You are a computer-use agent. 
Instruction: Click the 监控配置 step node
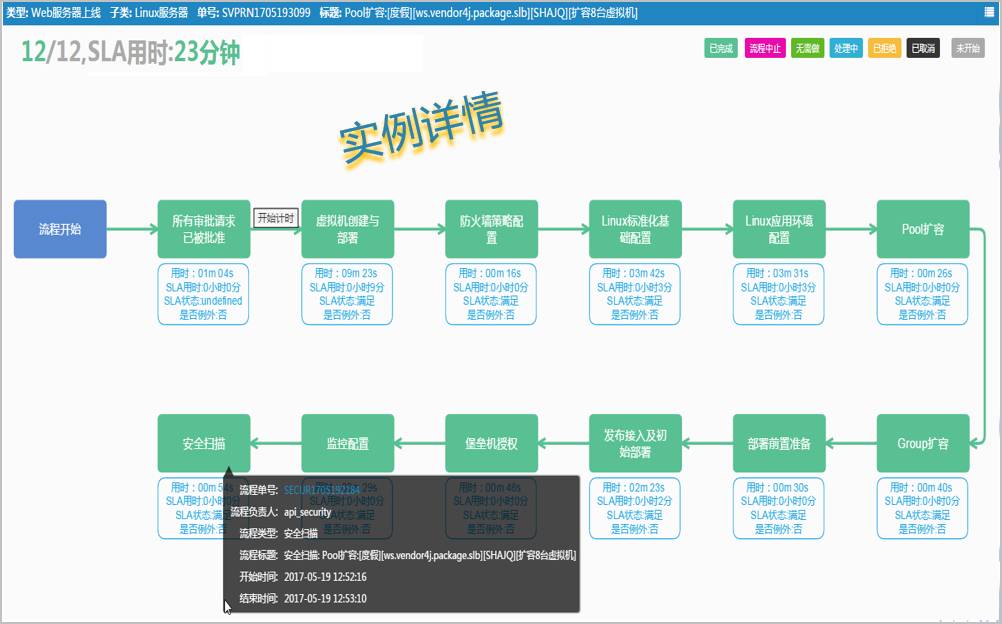348,443
